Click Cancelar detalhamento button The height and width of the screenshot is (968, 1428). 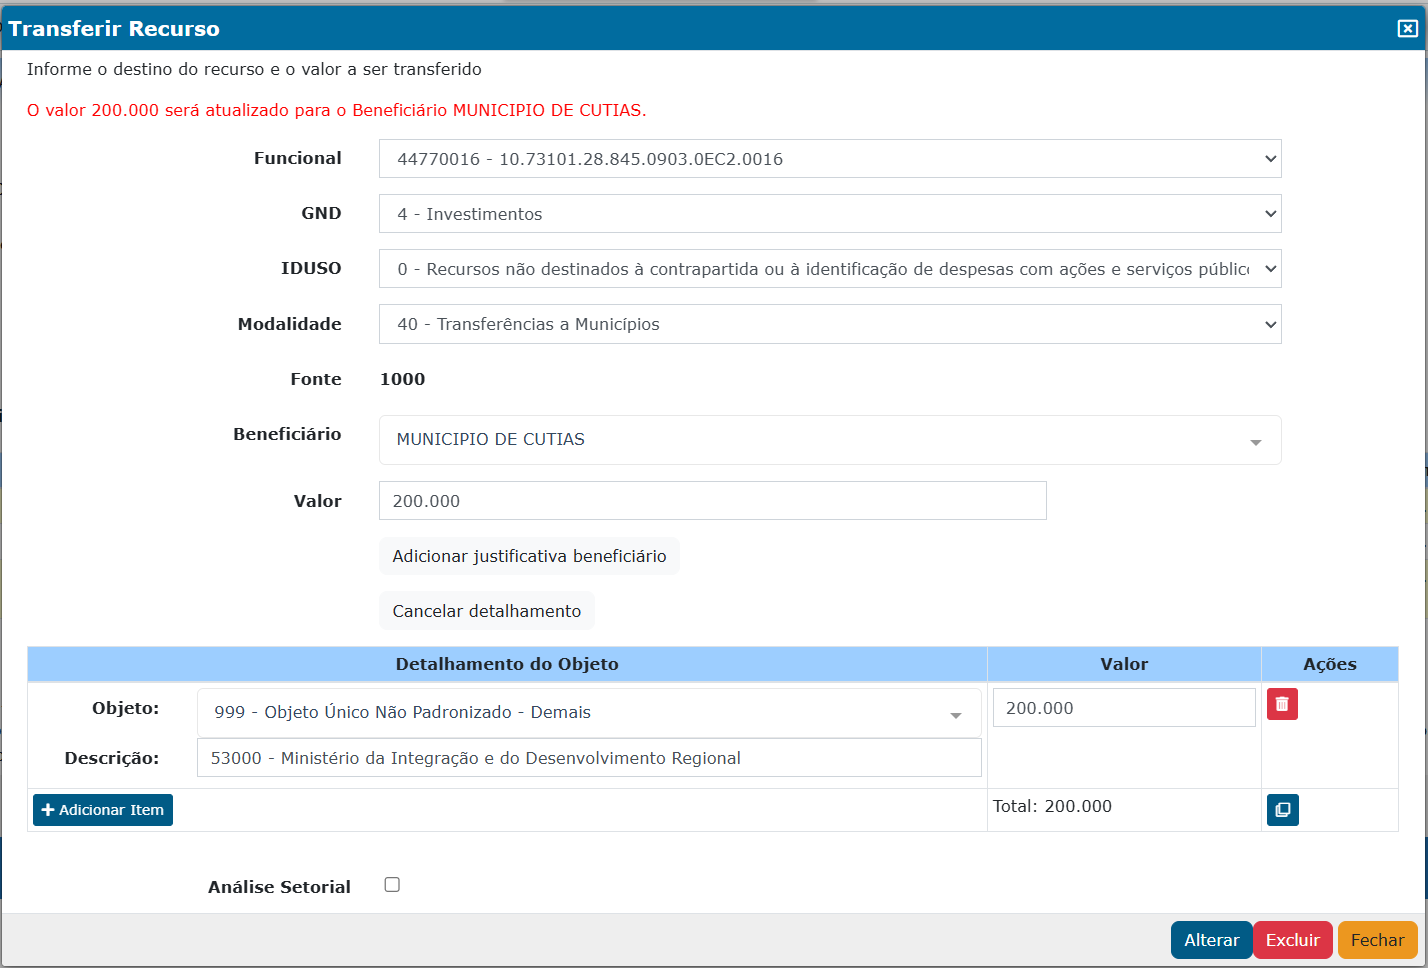(486, 611)
